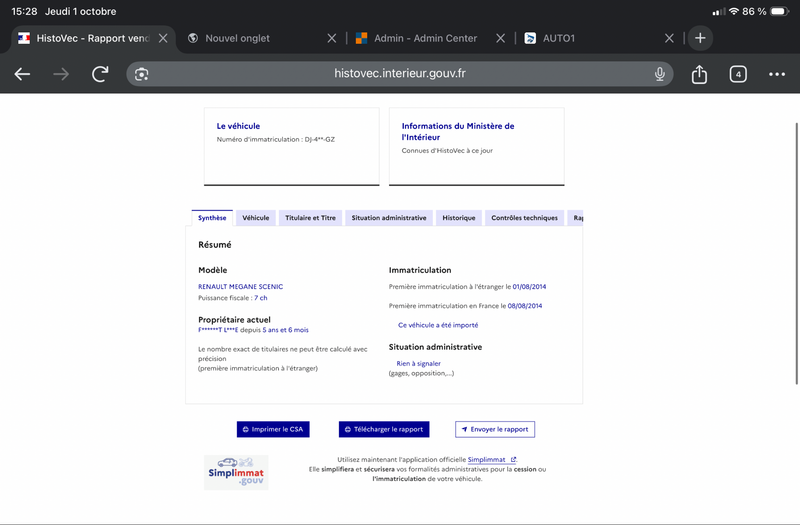Click the battery indicator icon
Viewport: 800px width, 525px height.
(780, 11)
